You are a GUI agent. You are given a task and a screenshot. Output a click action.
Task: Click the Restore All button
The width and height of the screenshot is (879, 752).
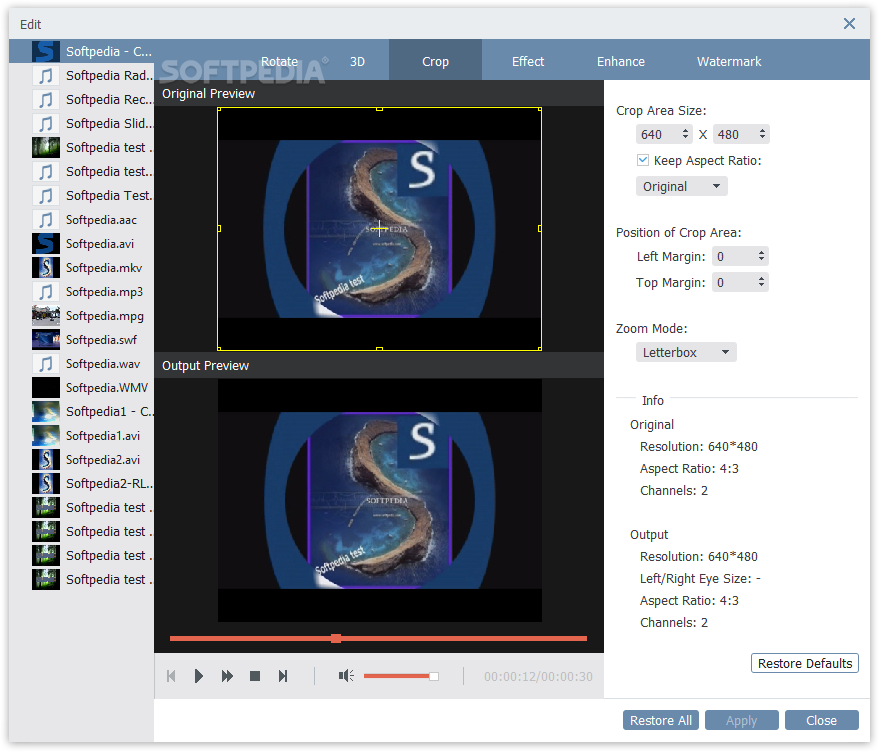[x=661, y=721]
